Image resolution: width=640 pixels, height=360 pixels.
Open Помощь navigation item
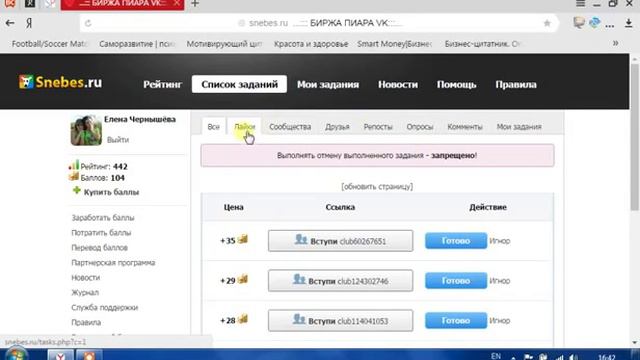tap(456, 84)
